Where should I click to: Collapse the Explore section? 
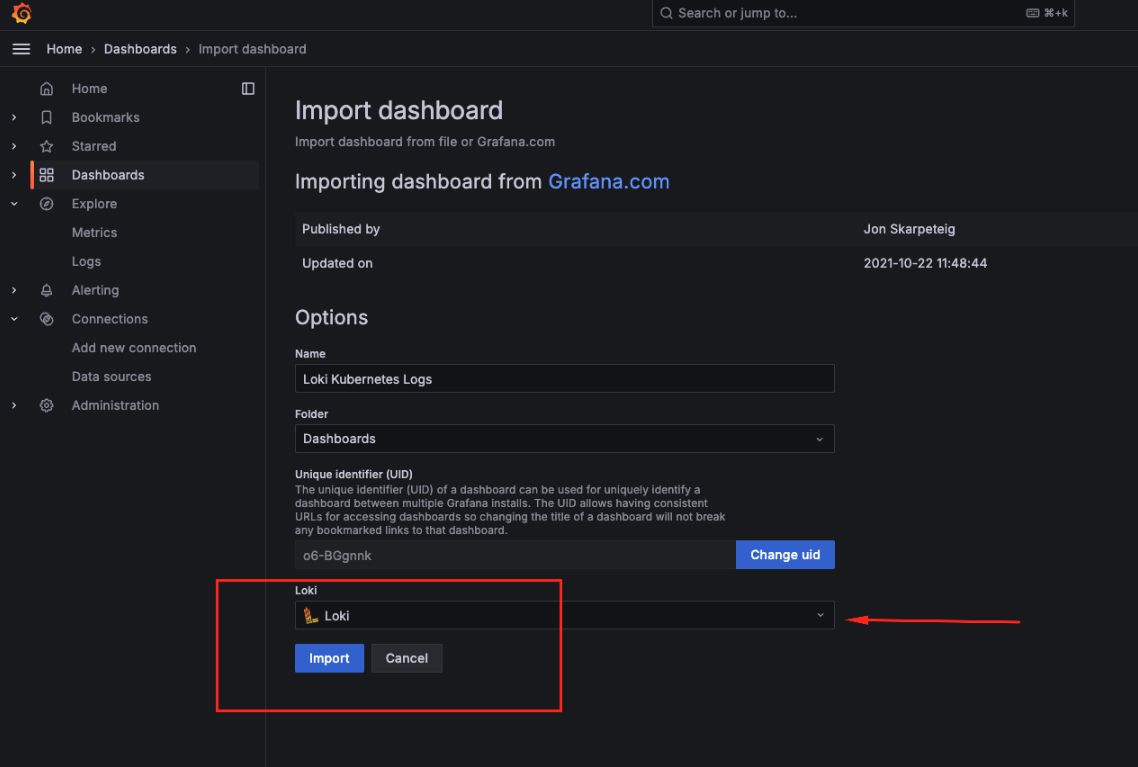(x=14, y=204)
